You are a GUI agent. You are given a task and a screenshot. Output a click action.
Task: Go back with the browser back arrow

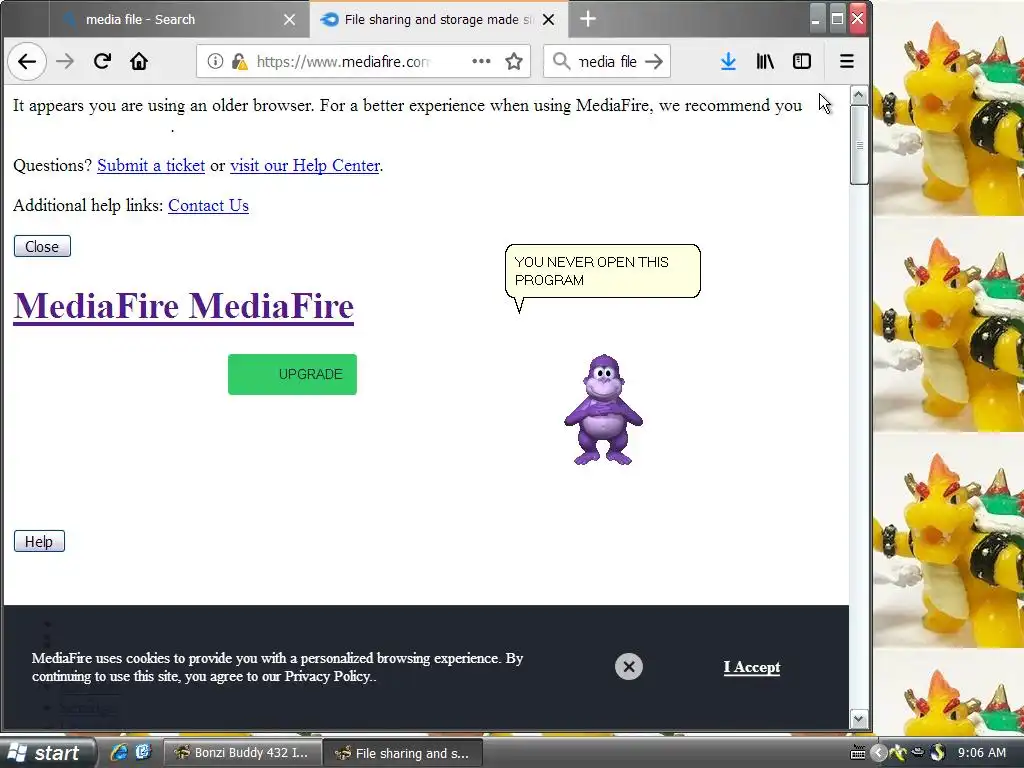tap(27, 61)
